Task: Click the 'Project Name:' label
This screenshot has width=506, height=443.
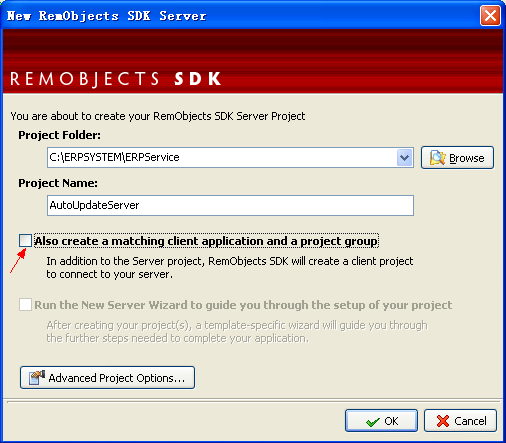Action: pos(58,183)
